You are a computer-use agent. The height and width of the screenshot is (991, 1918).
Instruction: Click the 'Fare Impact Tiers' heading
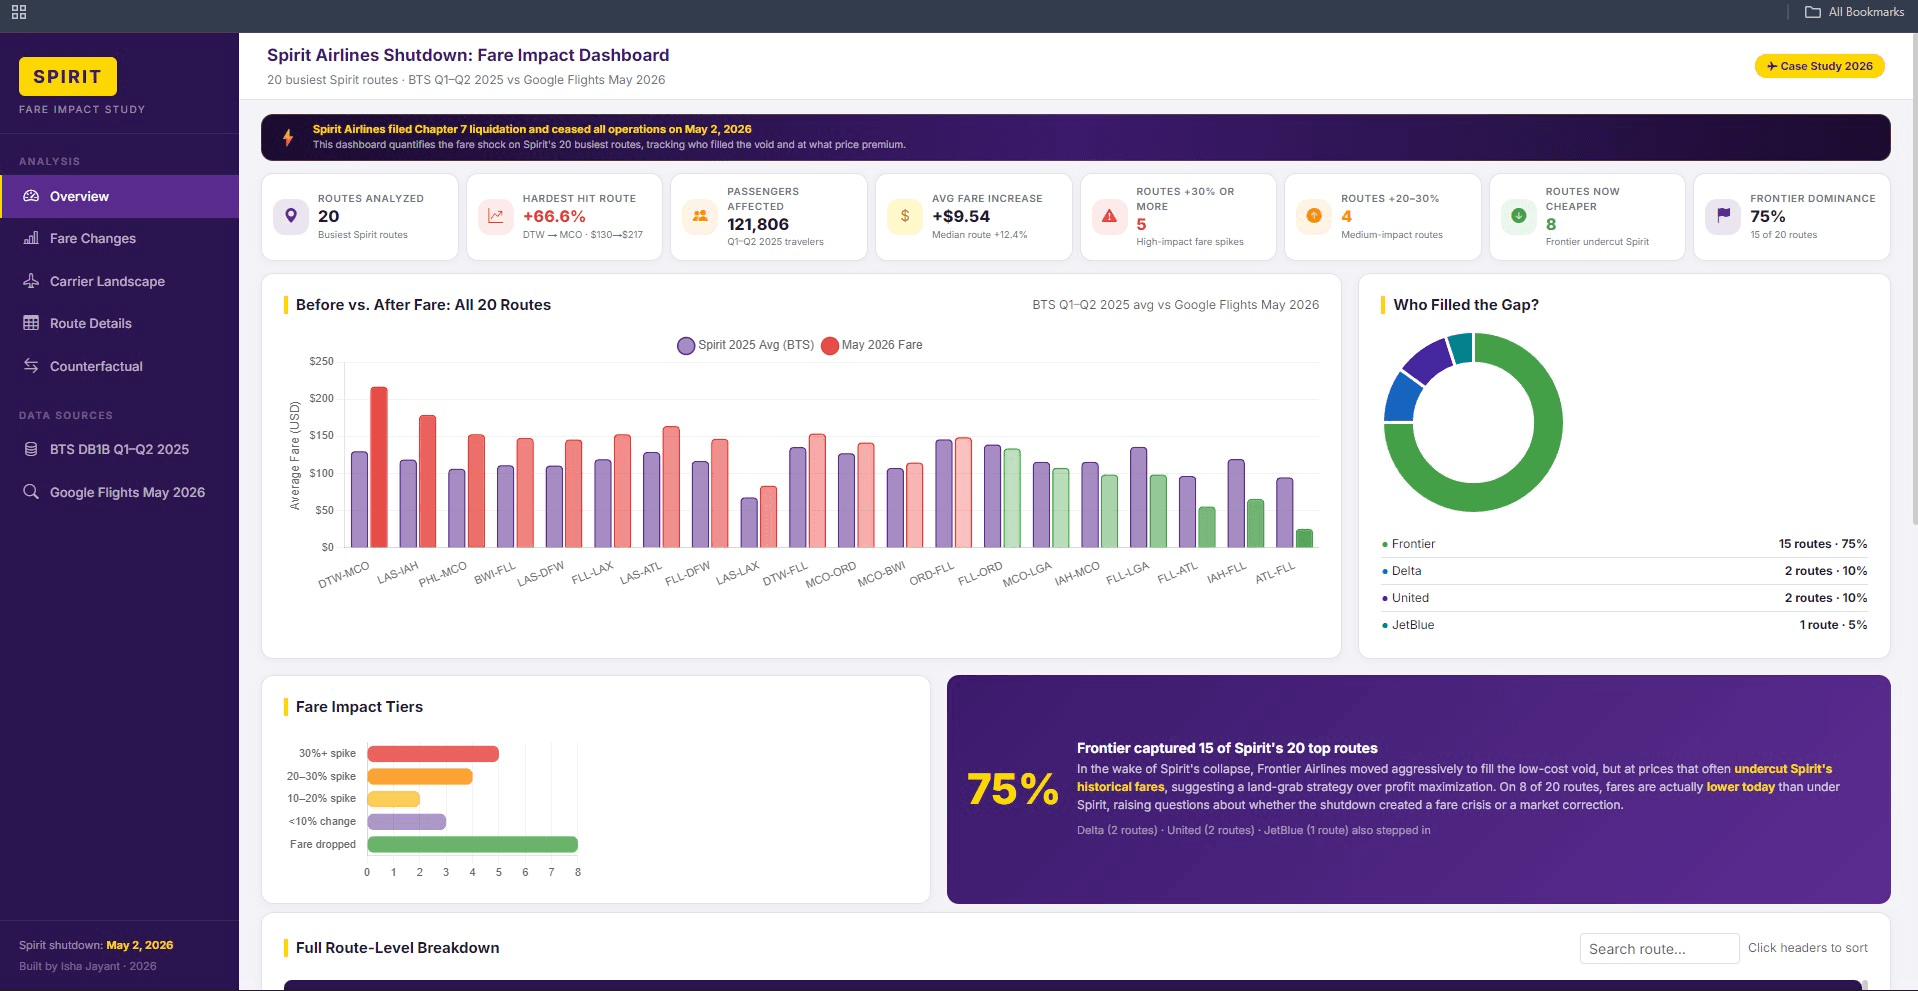[359, 707]
